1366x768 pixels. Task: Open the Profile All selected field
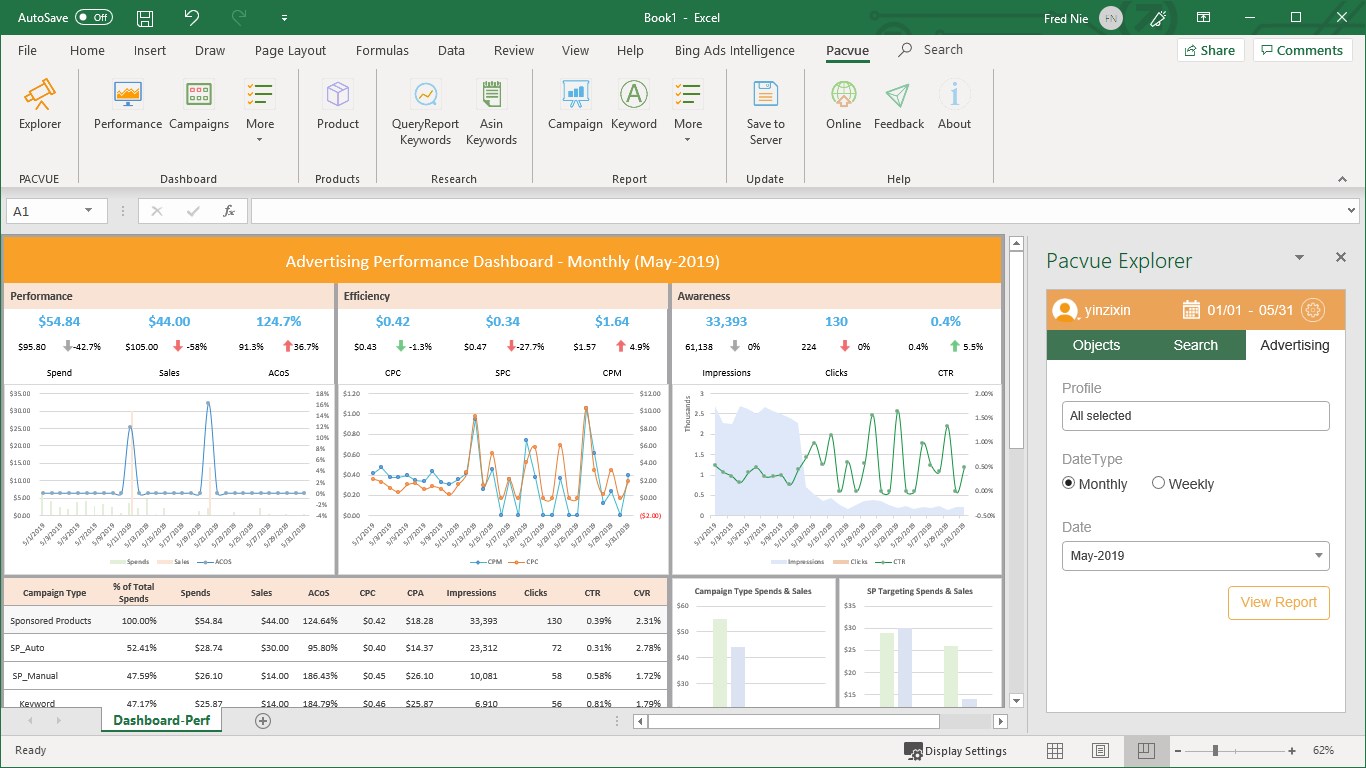pyautogui.click(x=1196, y=416)
